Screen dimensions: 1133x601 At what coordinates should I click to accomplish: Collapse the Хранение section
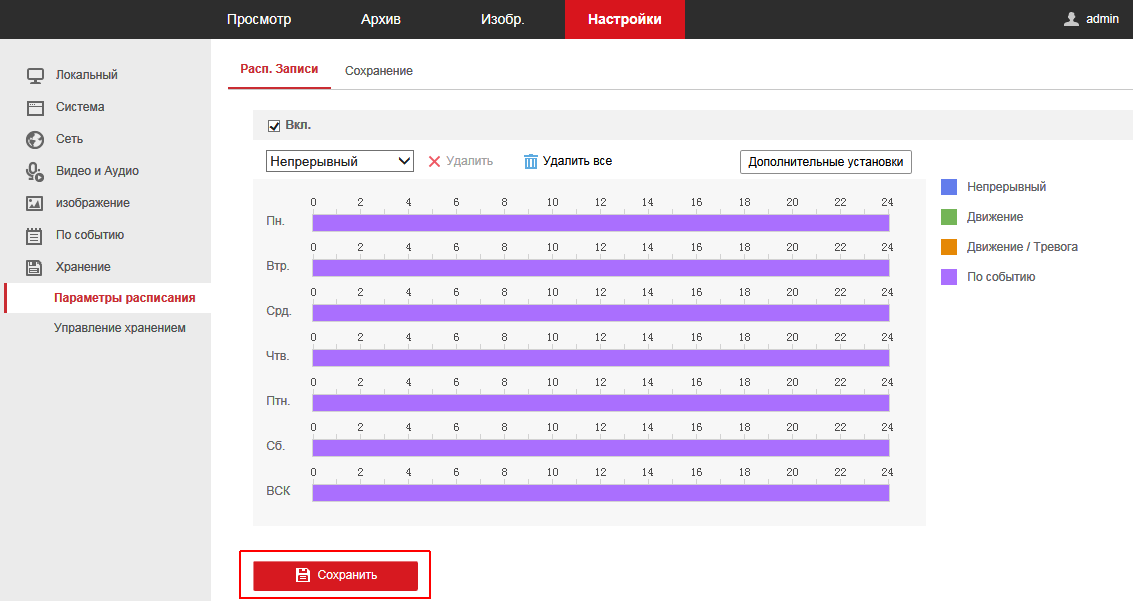83,267
